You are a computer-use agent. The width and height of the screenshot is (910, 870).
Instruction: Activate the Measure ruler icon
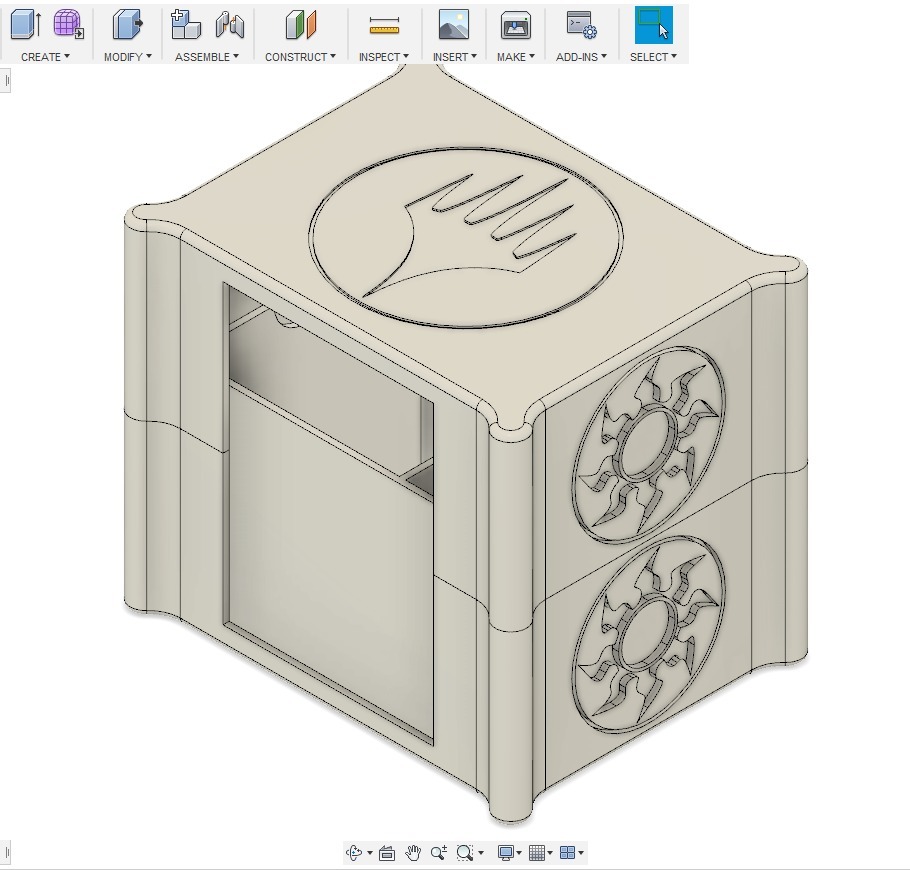(384, 24)
